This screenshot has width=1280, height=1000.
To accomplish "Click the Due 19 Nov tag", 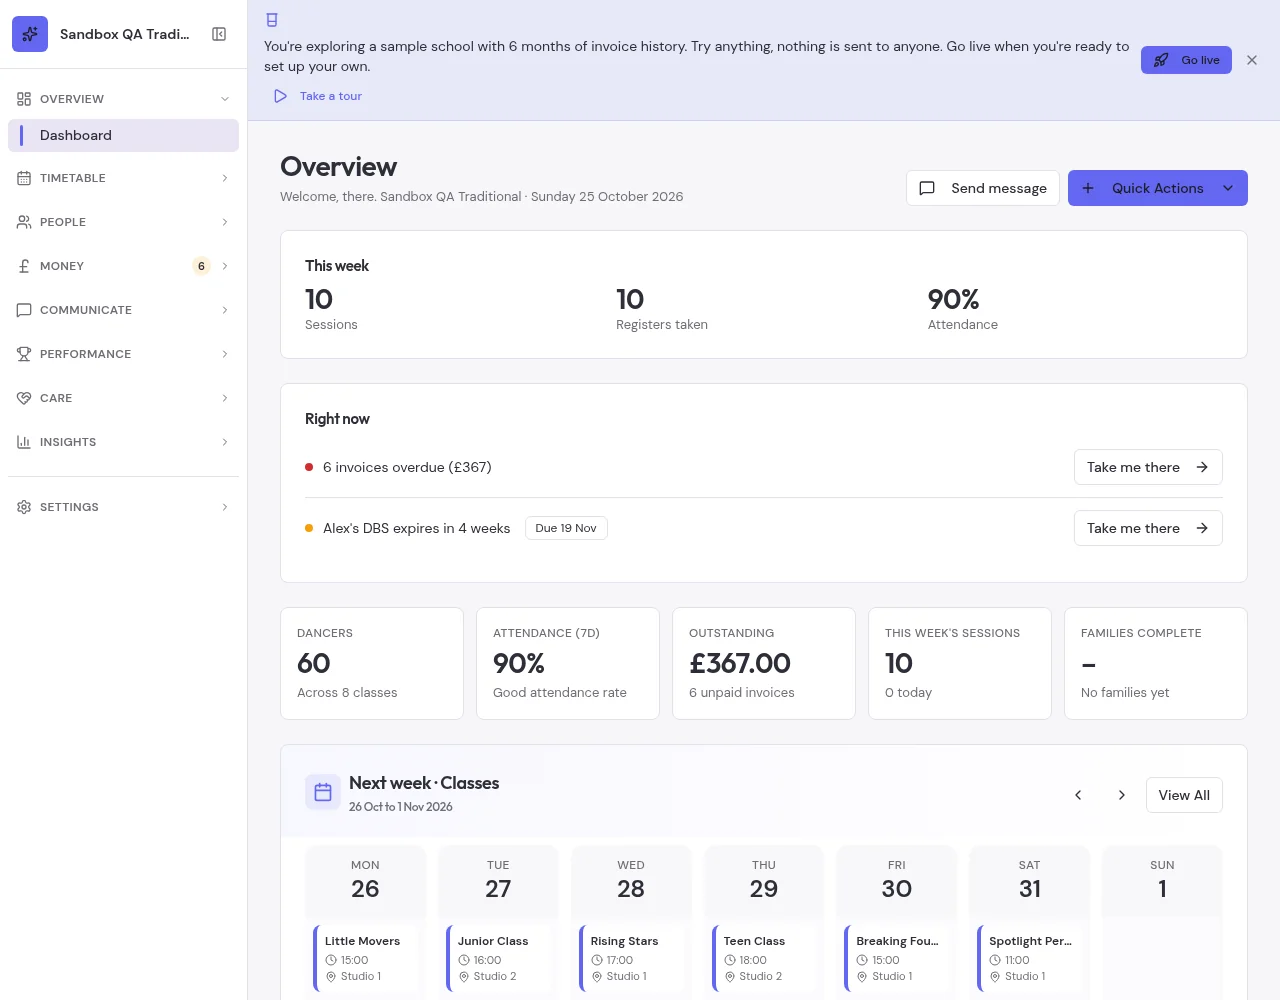I will pyautogui.click(x=566, y=528).
